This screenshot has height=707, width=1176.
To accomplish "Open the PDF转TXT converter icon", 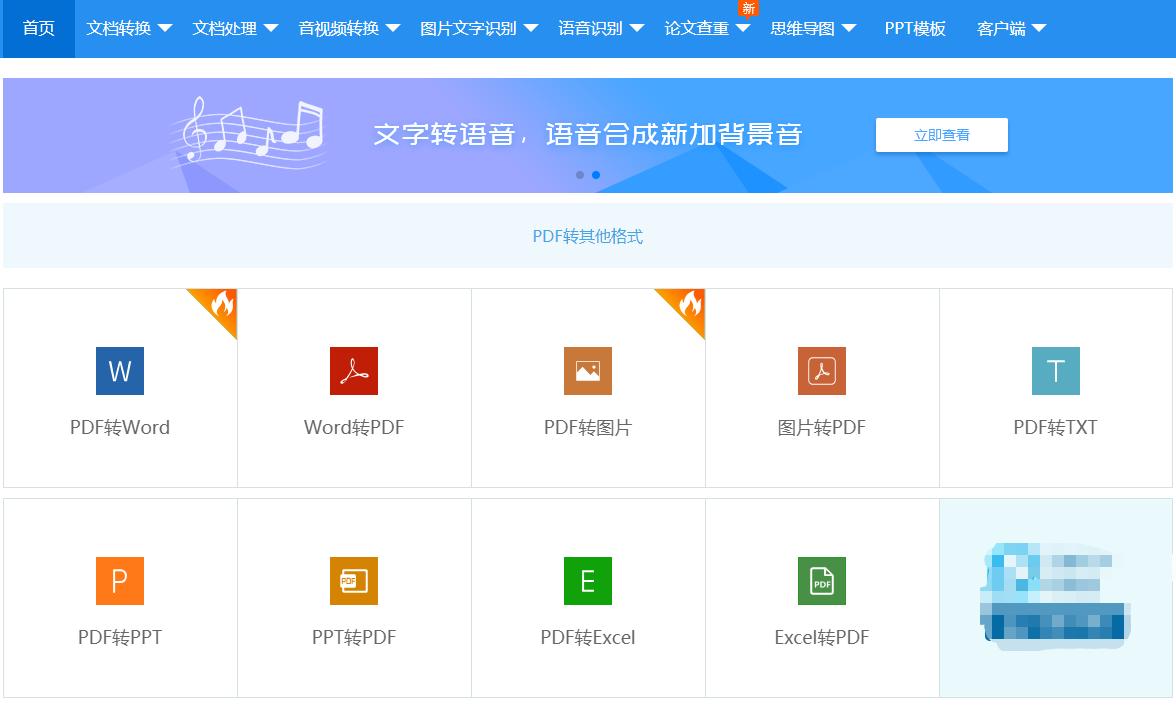I will point(1056,371).
